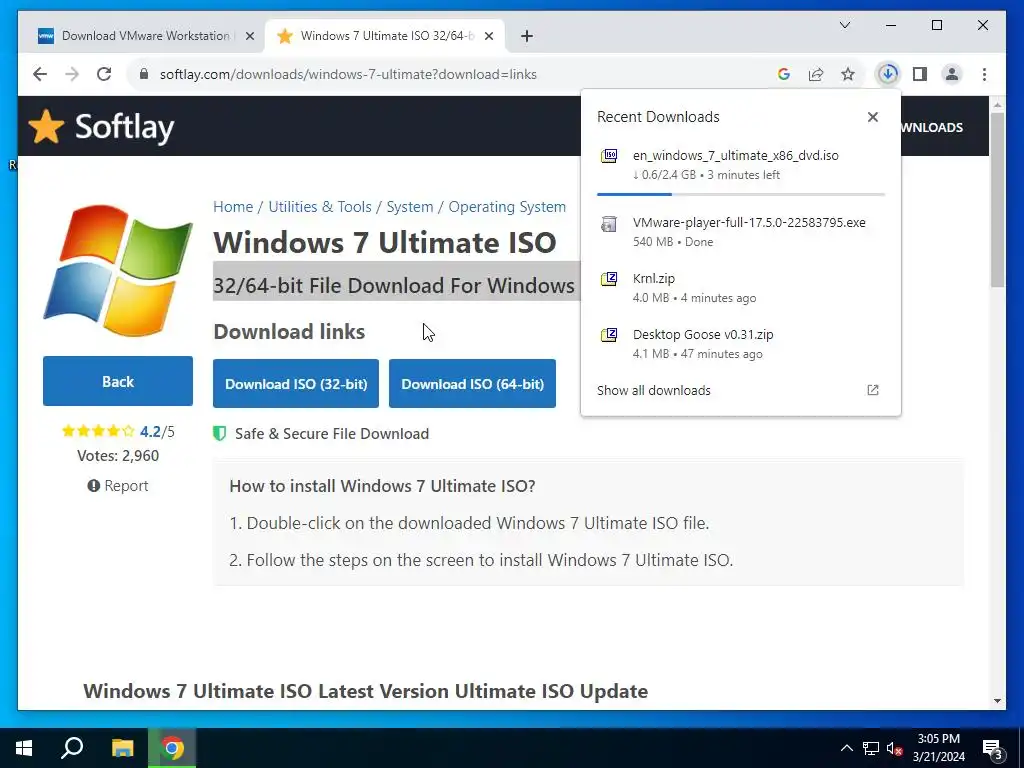
Task: Switch to the Download VMware Workstation tab
Action: 145,36
